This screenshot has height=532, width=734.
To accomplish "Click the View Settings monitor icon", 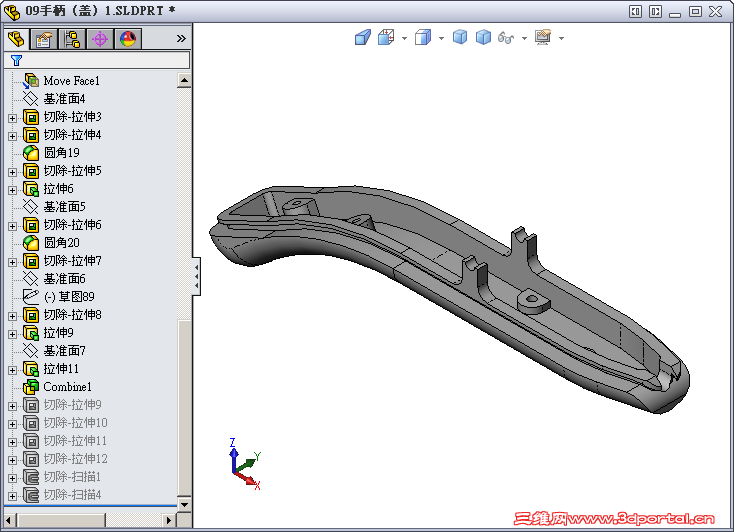I will coord(543,37).
